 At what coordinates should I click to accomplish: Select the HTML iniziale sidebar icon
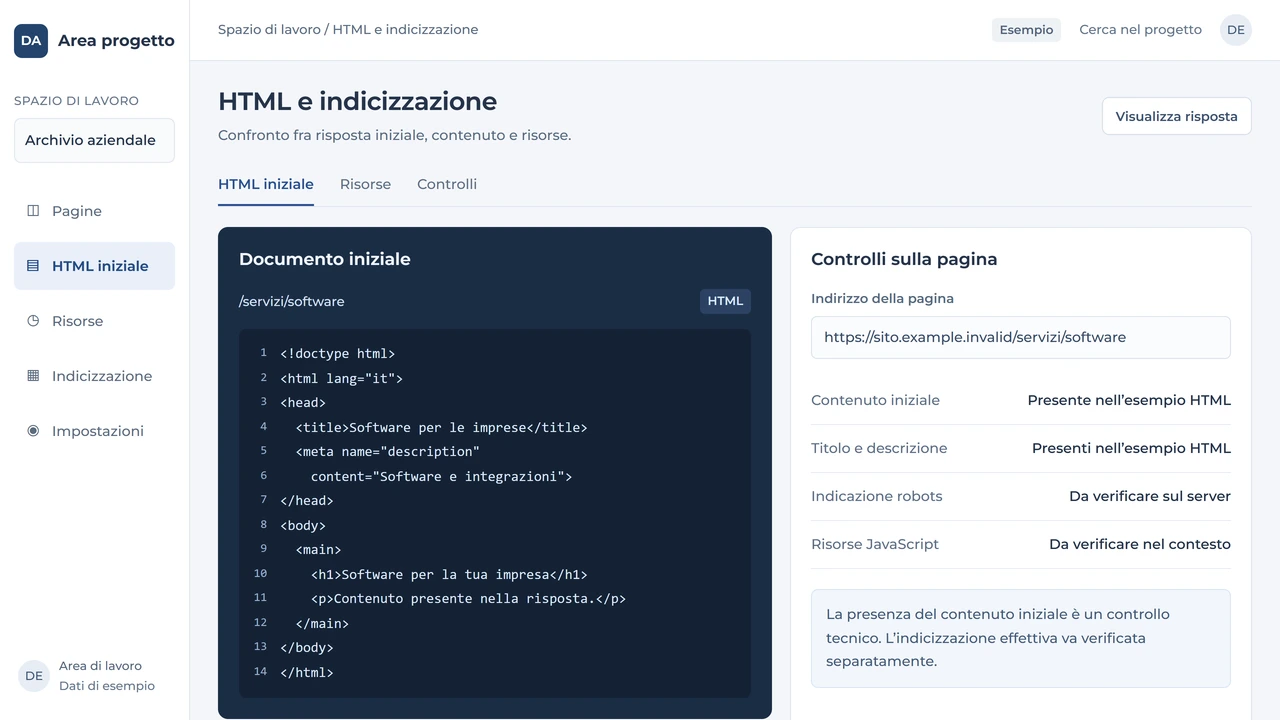click(33, 266)
